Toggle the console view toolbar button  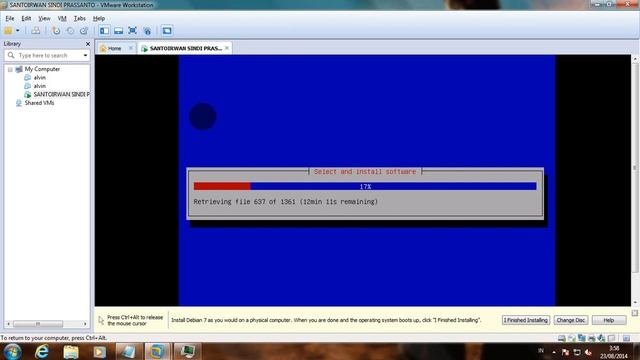point(167,31)
